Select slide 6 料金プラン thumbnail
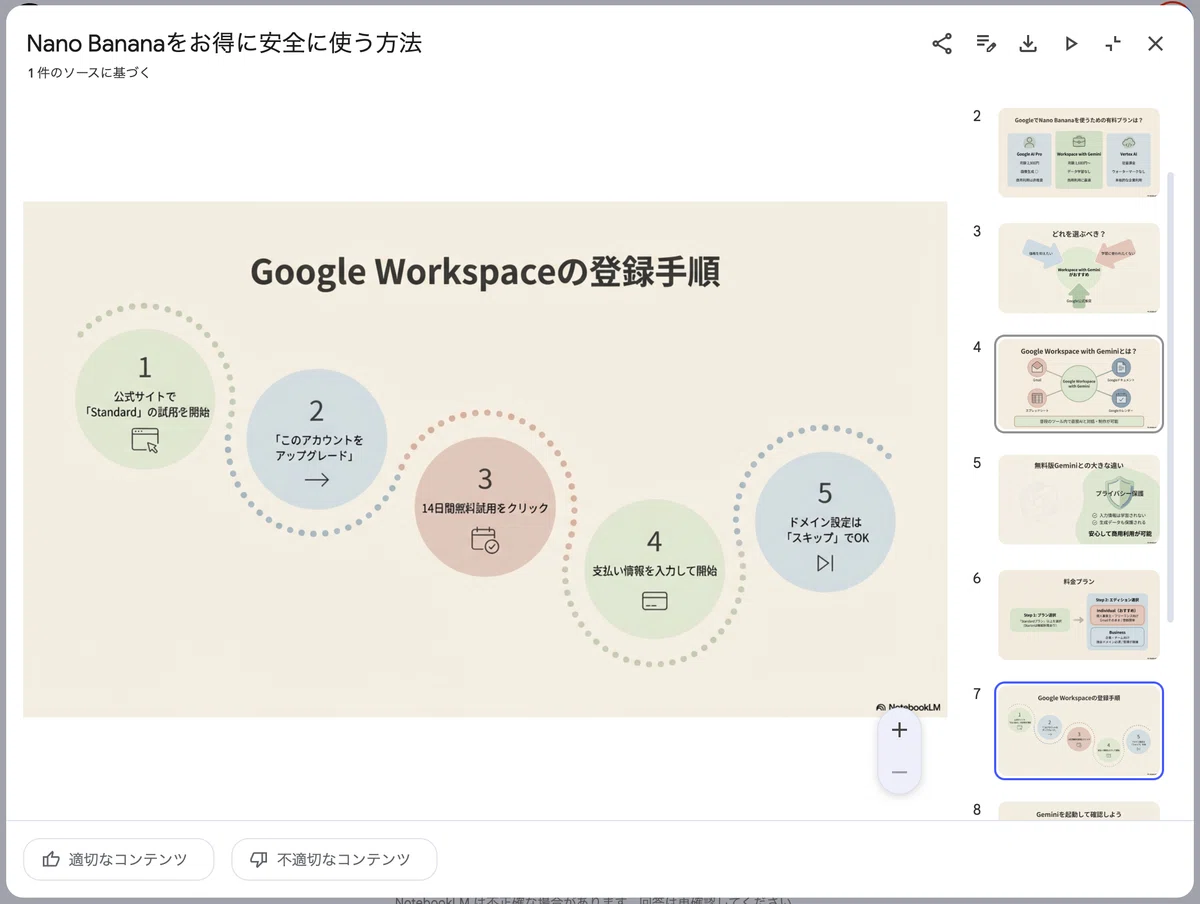Image resolution: width=1200 pixels, height=904 pixels. pos(1079,615)
